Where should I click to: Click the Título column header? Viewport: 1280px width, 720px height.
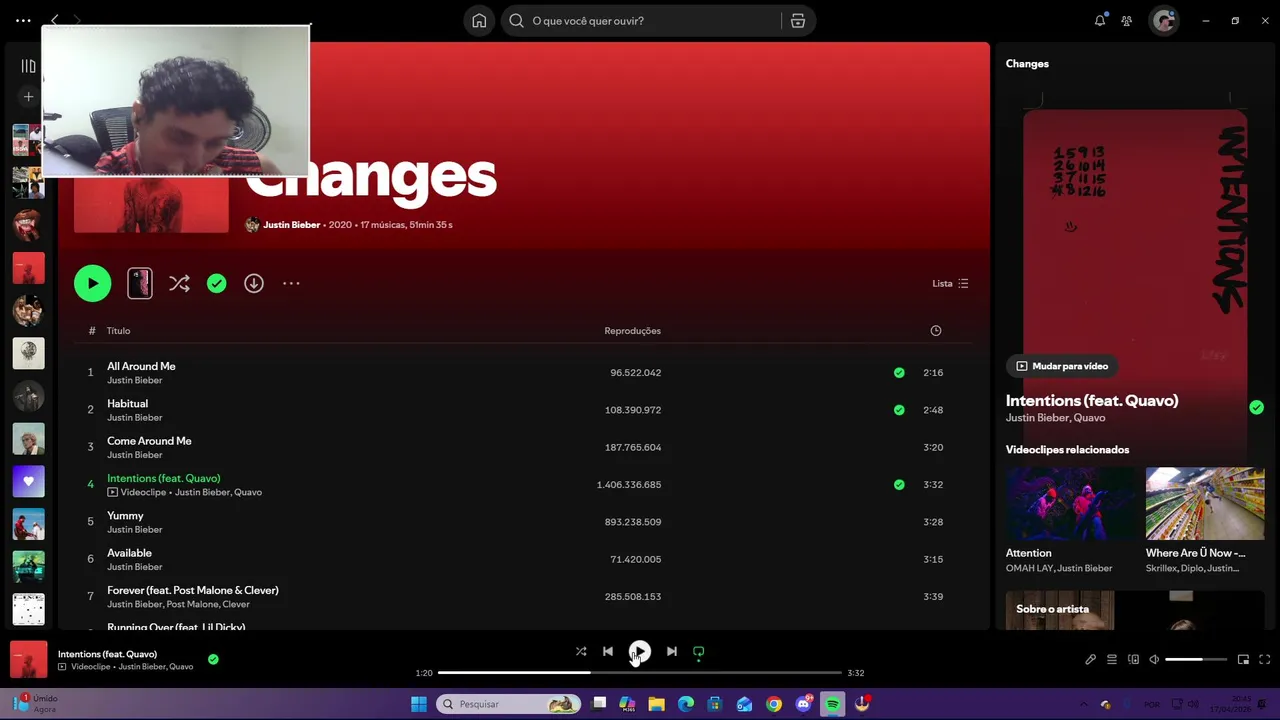coord(118,331)
